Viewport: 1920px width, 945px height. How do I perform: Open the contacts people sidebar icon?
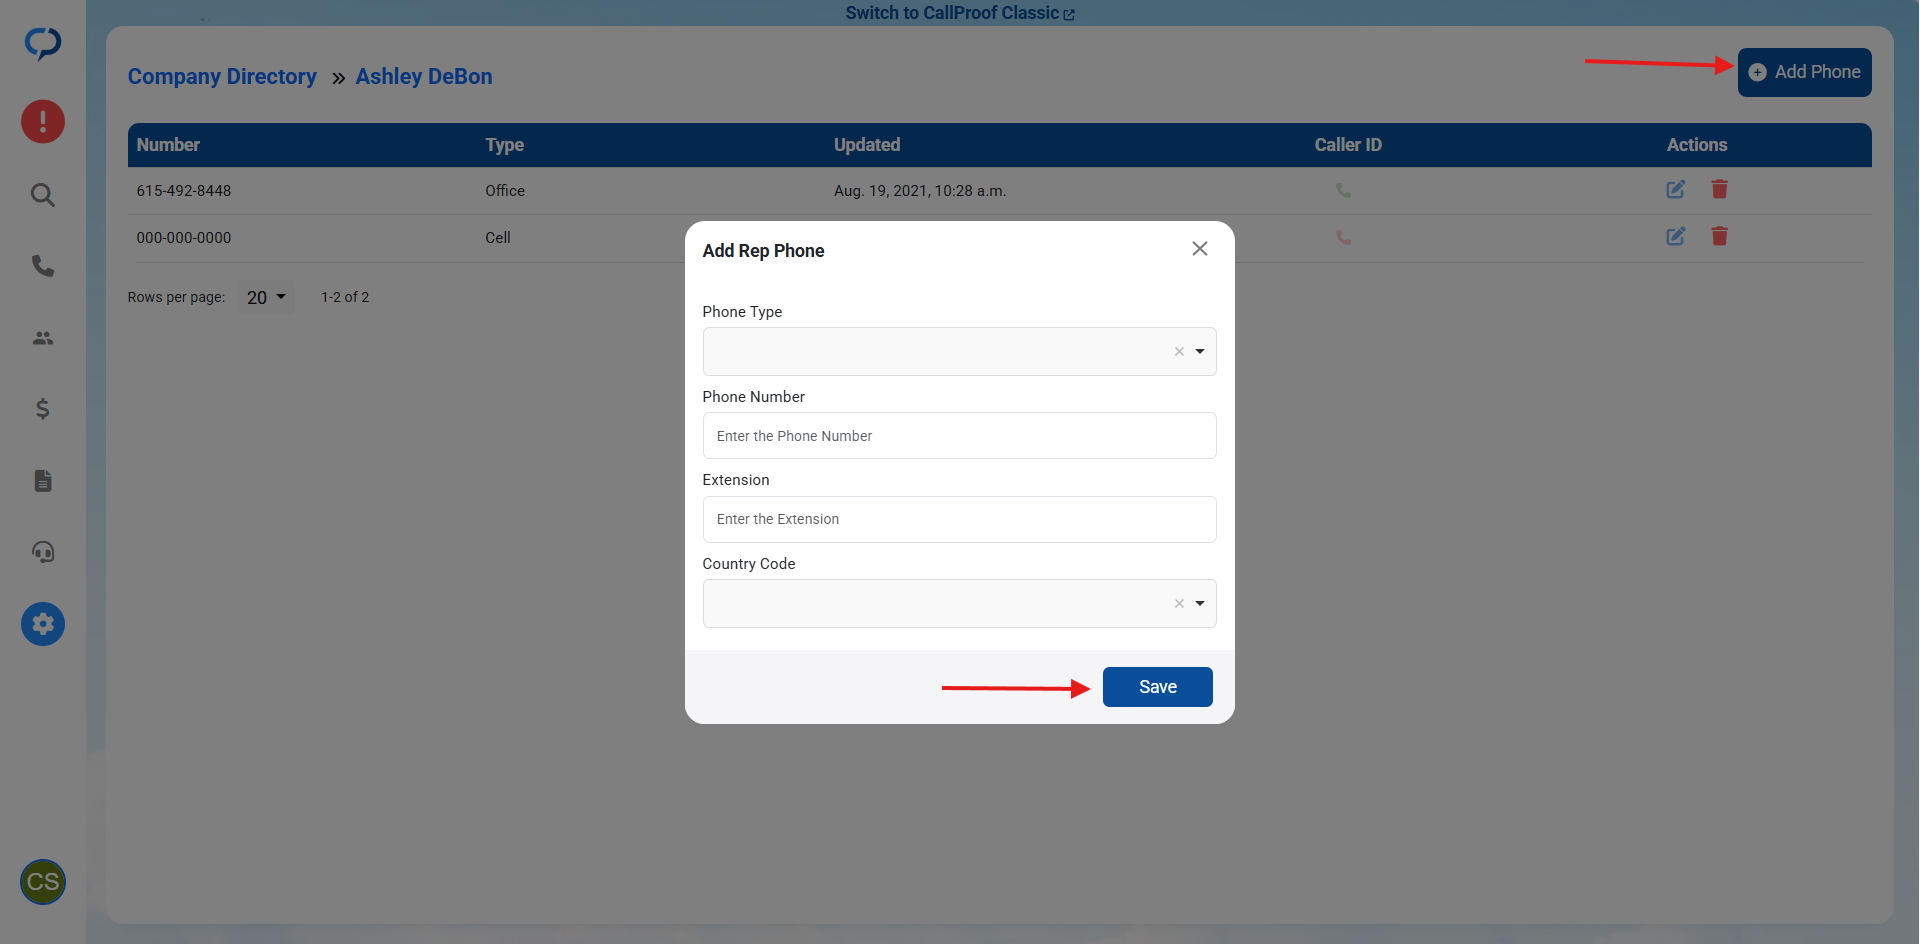pos(43,338)
